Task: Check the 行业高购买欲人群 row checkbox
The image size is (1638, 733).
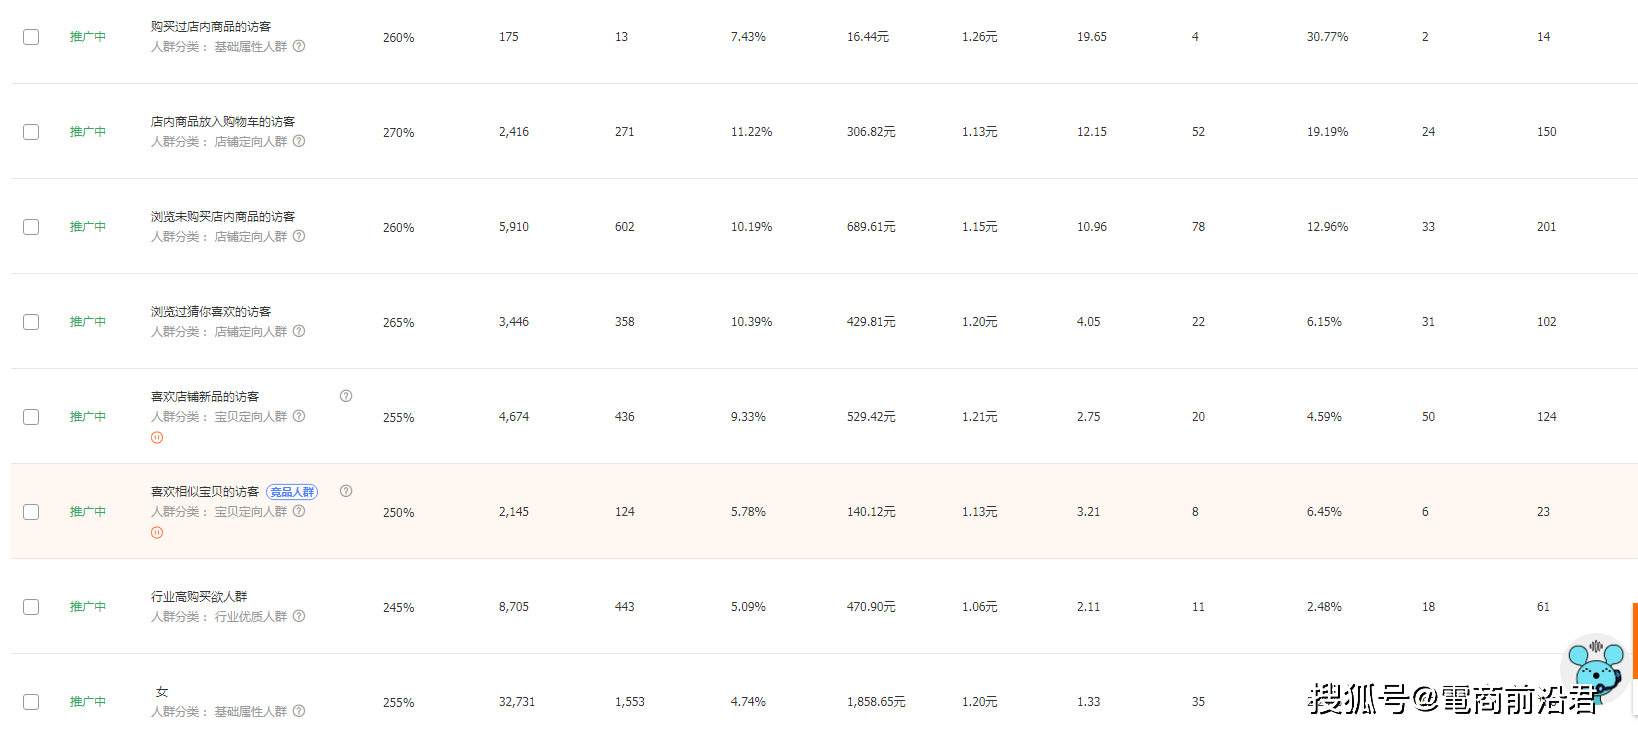Action: point(31,607)
